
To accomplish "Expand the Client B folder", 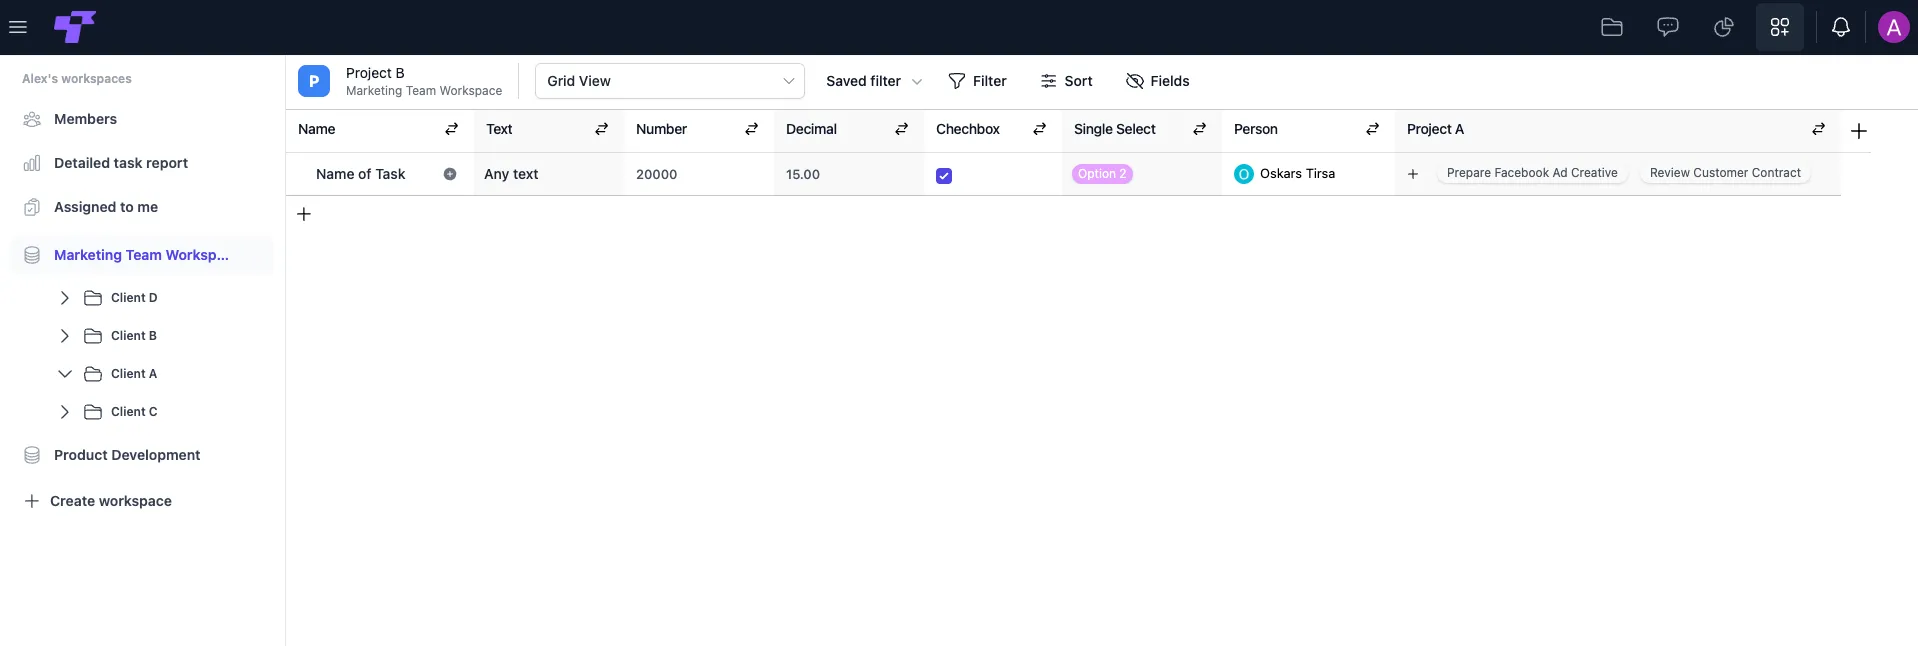I will click(65, 336).
